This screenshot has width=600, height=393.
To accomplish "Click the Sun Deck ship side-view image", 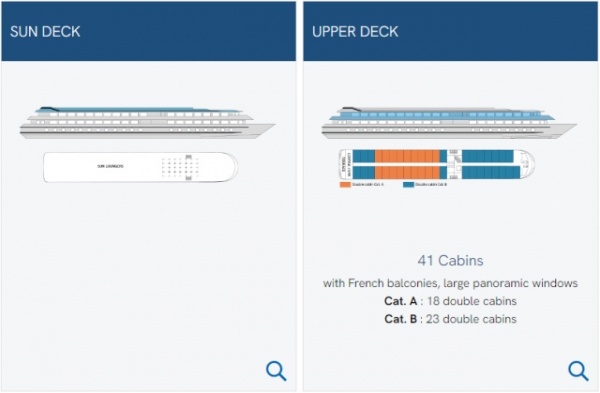I will [x=148, y=123].
